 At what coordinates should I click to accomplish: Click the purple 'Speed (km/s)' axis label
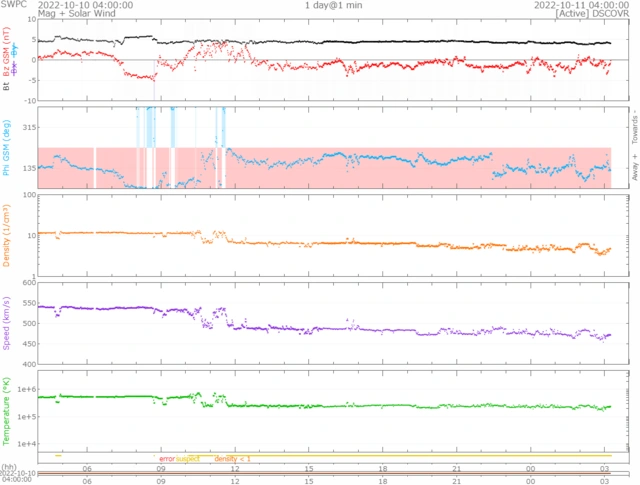[x=5, y=322]
